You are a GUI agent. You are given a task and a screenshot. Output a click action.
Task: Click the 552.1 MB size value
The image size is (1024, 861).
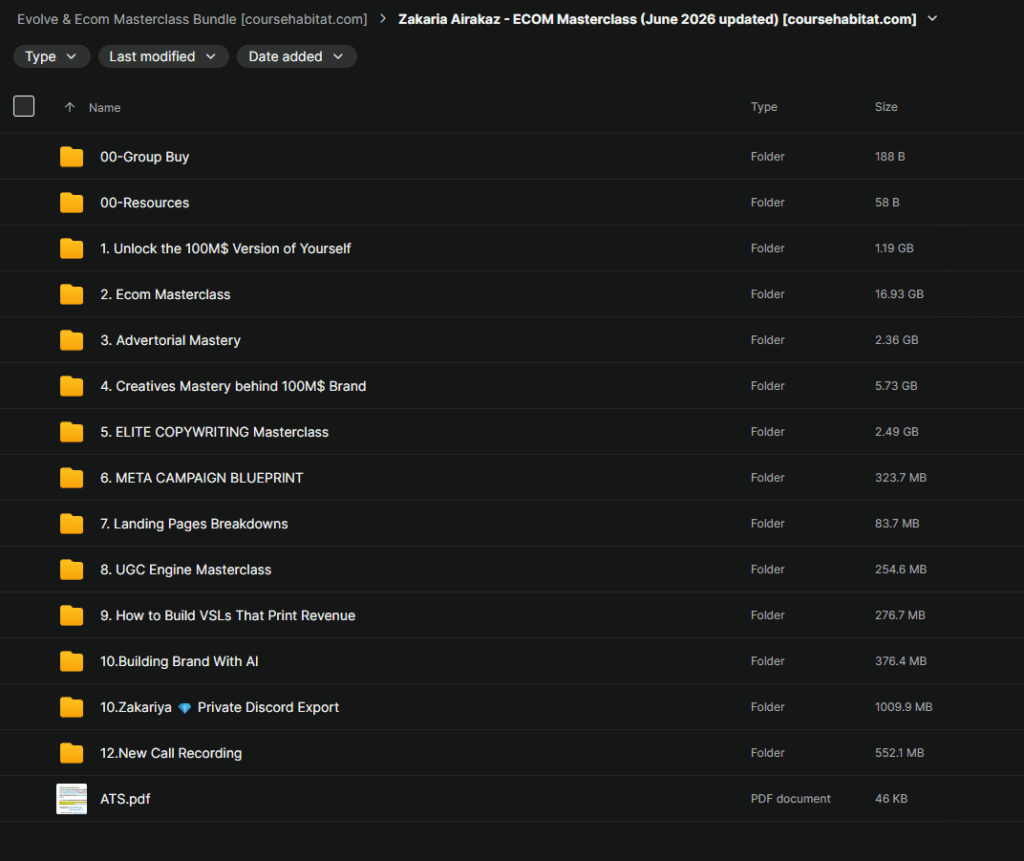899,753
